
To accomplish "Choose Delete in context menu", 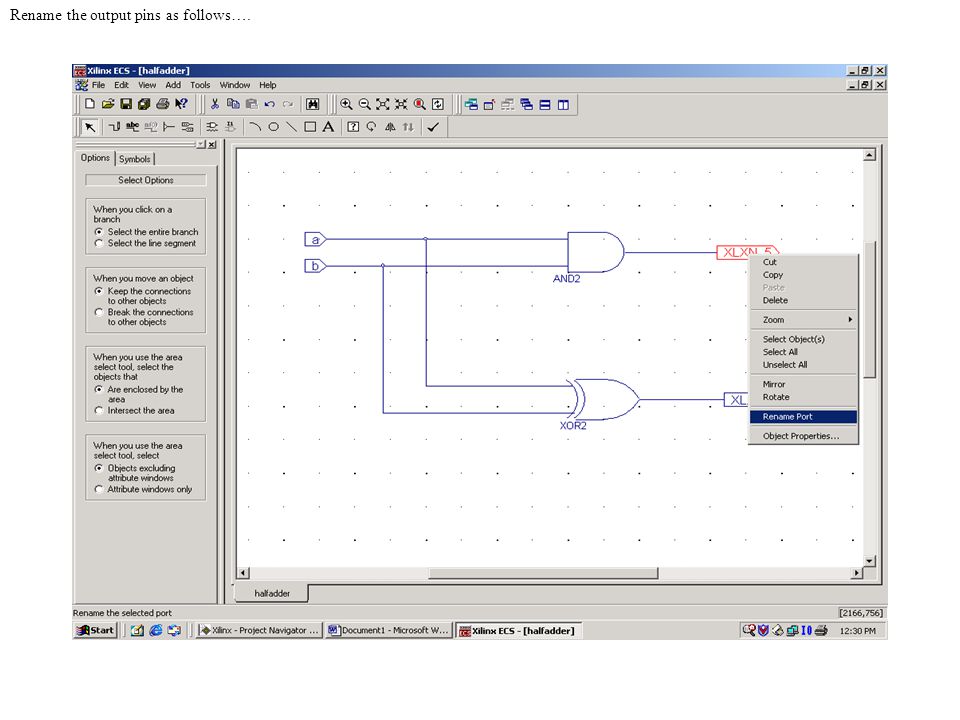I will click(803, 300).
